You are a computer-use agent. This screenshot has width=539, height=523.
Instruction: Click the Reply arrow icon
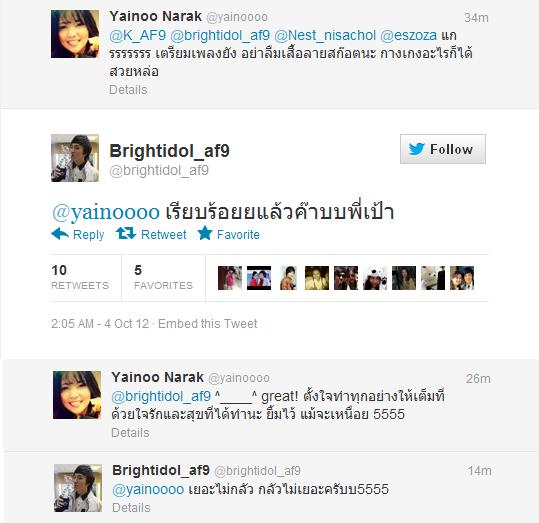coord(60,234)
